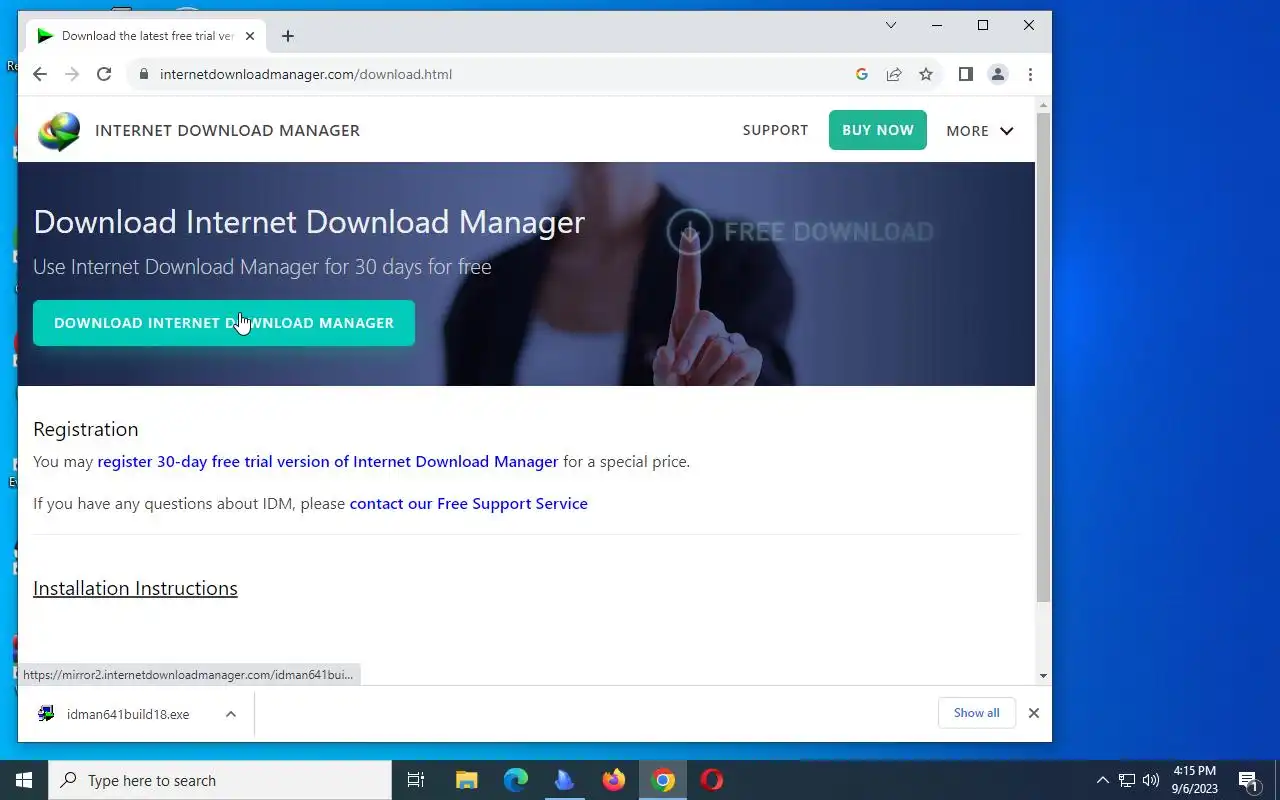This screenshot has width=1280, height=800.
Task: Open the notification center icon
Action: (x=1248, y=780)
